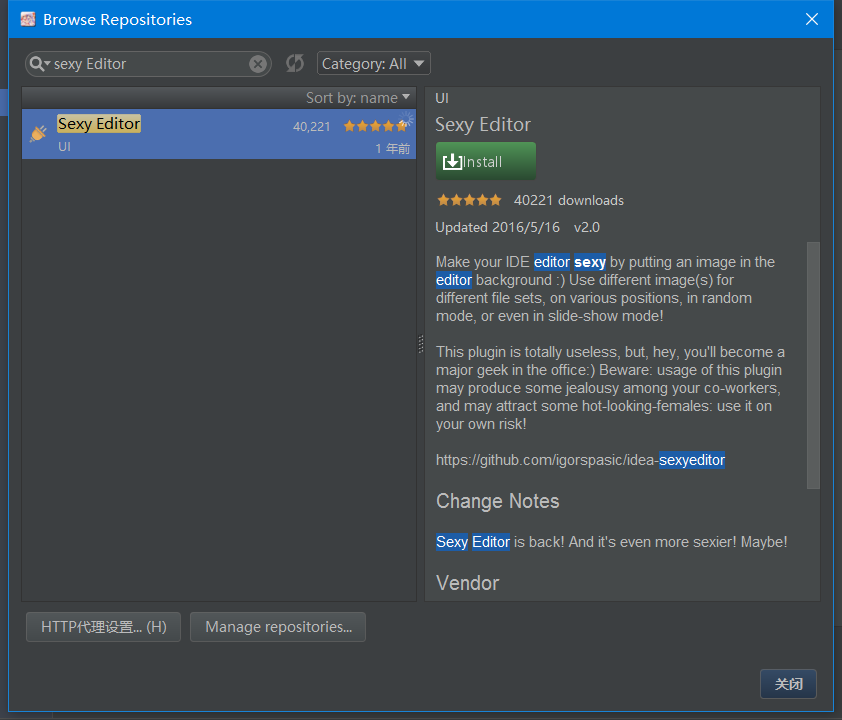Image resolution: width=842 pixels, height=720 pixels.
Task: Click the 40,221 download count in the list
Action: click(x=311, y=127)
